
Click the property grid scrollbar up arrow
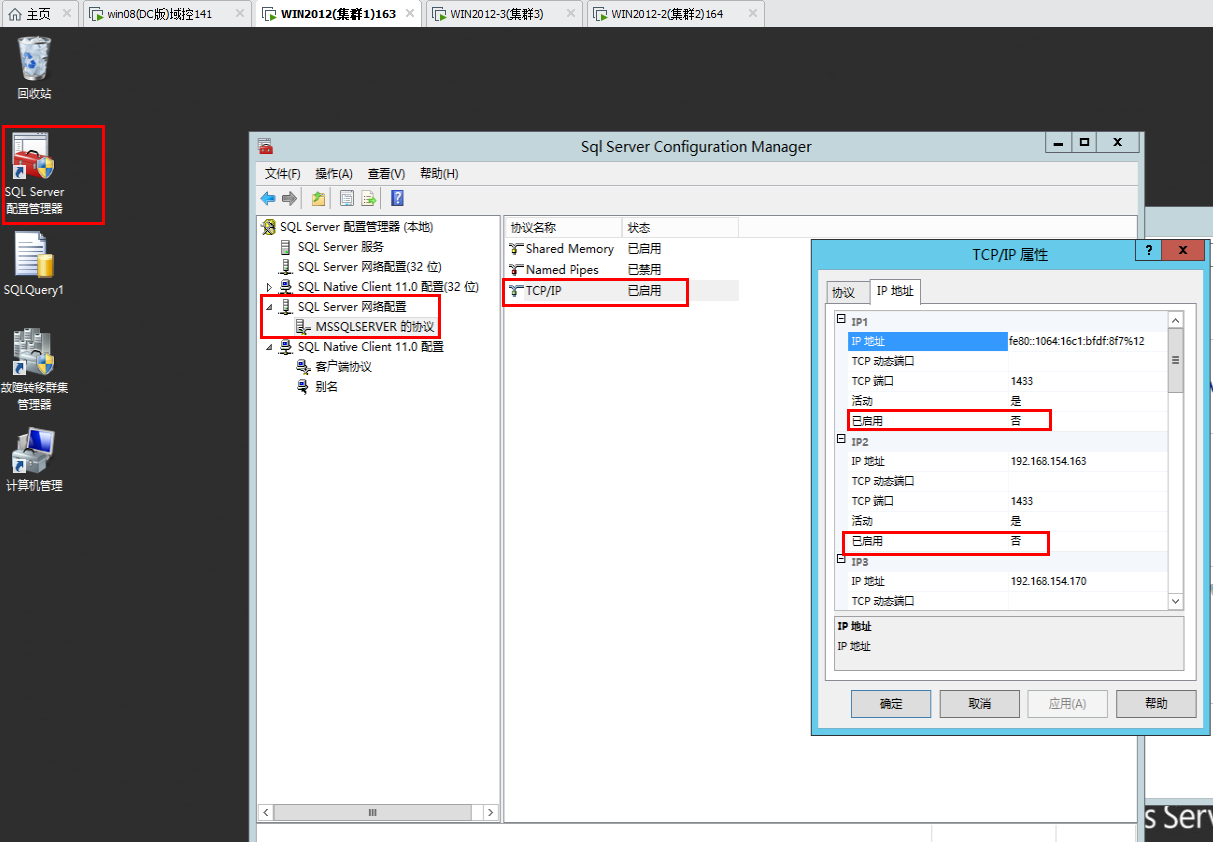[1175, 320]
